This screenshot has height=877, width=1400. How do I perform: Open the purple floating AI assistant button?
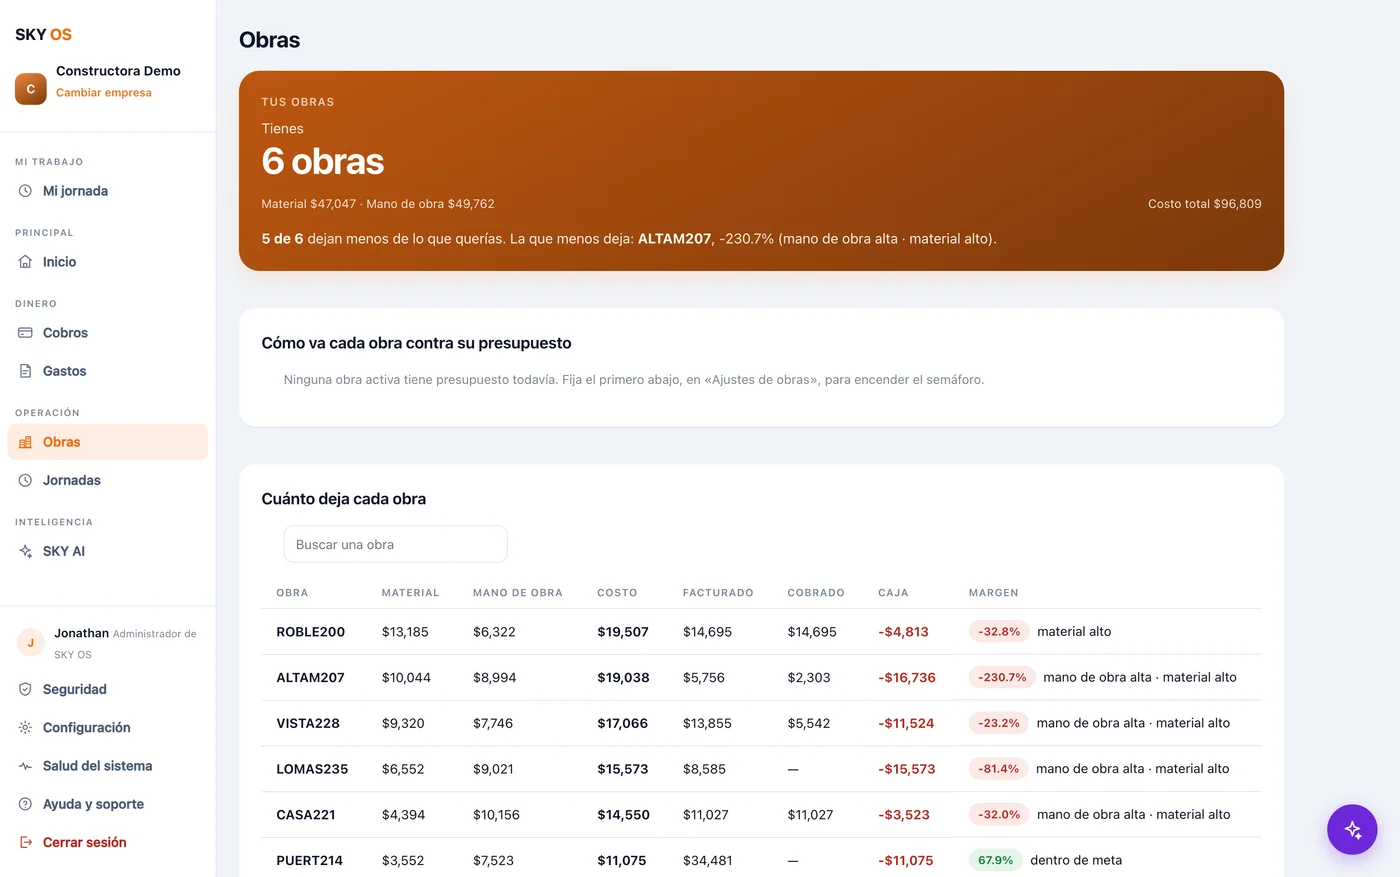(1352, 829)
